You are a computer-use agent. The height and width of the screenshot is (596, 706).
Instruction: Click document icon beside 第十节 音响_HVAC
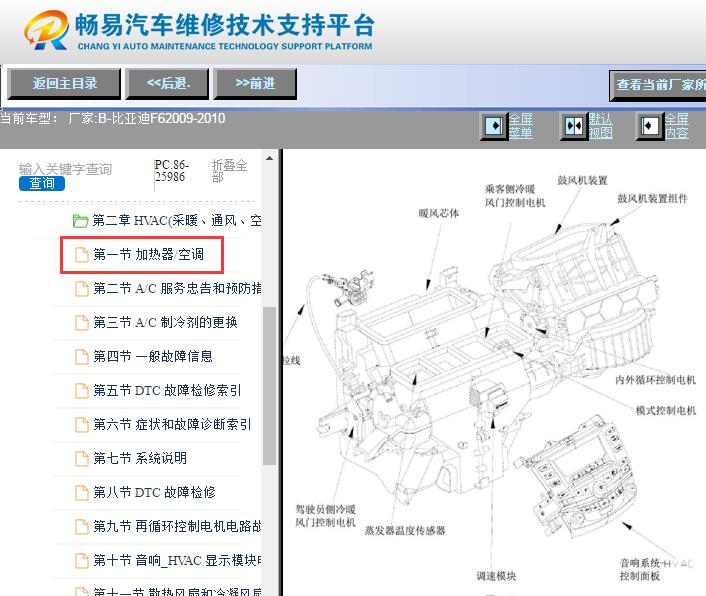click(81, 561)
